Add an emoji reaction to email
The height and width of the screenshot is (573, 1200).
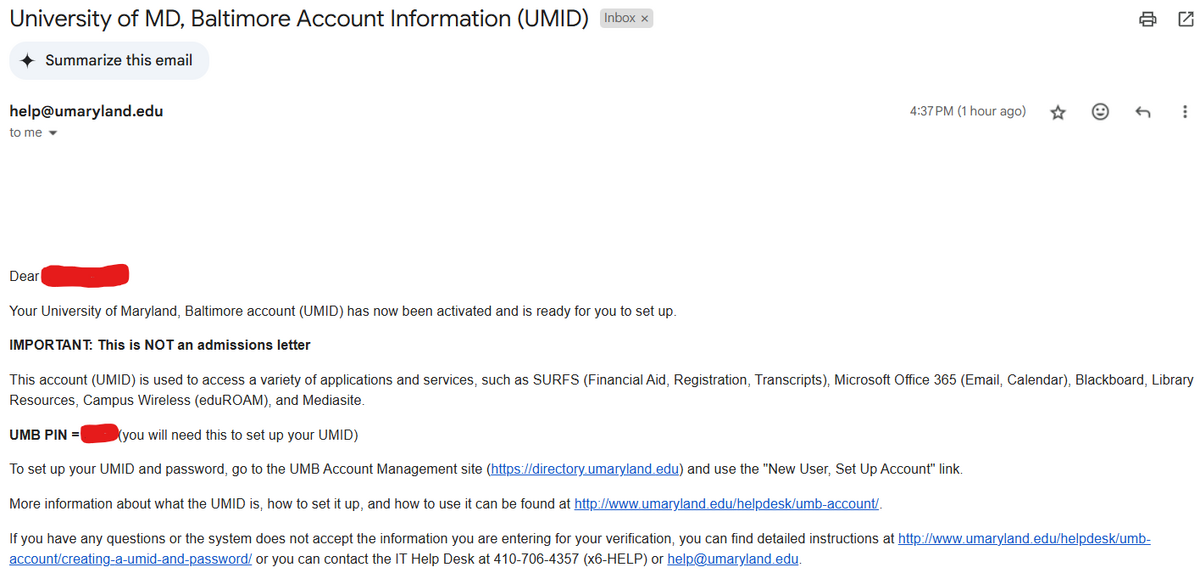tap(1100, 112)
